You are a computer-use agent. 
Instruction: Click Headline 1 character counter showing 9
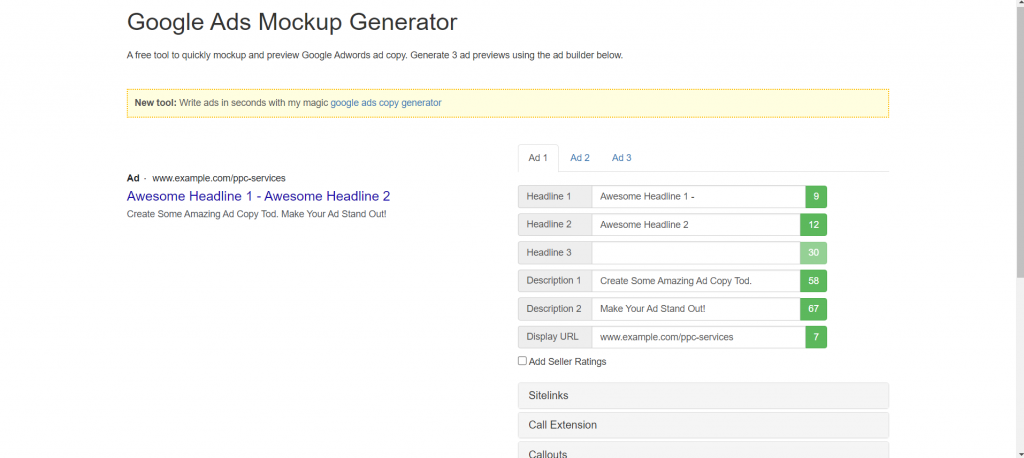coord(816,197)
